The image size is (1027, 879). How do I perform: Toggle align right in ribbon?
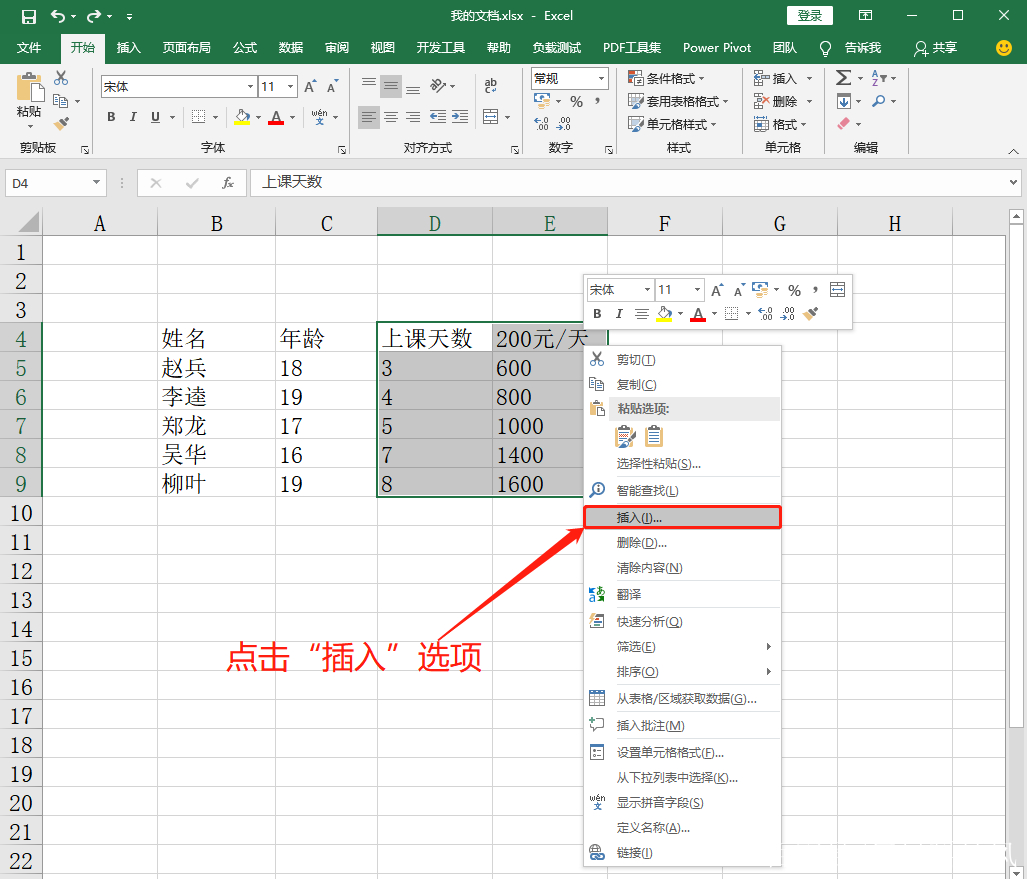point(413,117)
